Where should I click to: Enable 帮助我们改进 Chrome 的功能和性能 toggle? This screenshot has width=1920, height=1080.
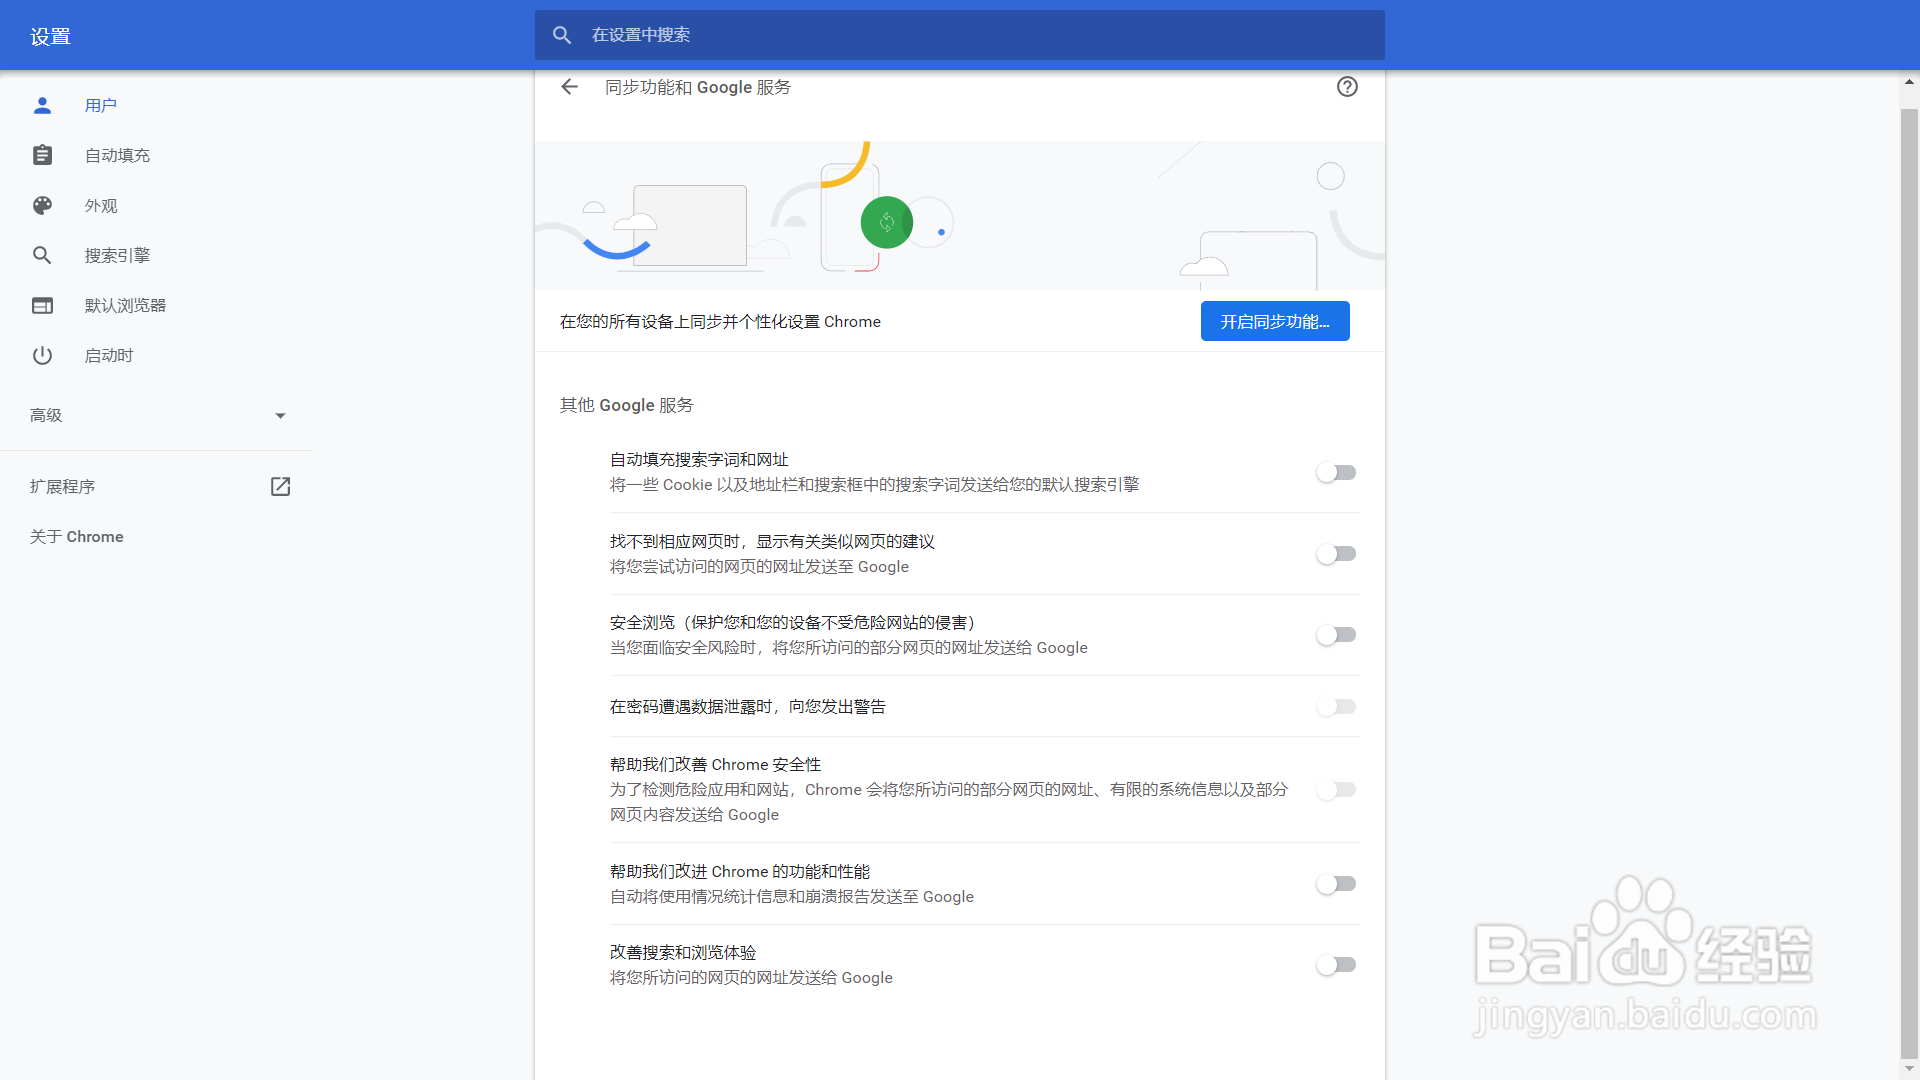[x=1336, y=884]
